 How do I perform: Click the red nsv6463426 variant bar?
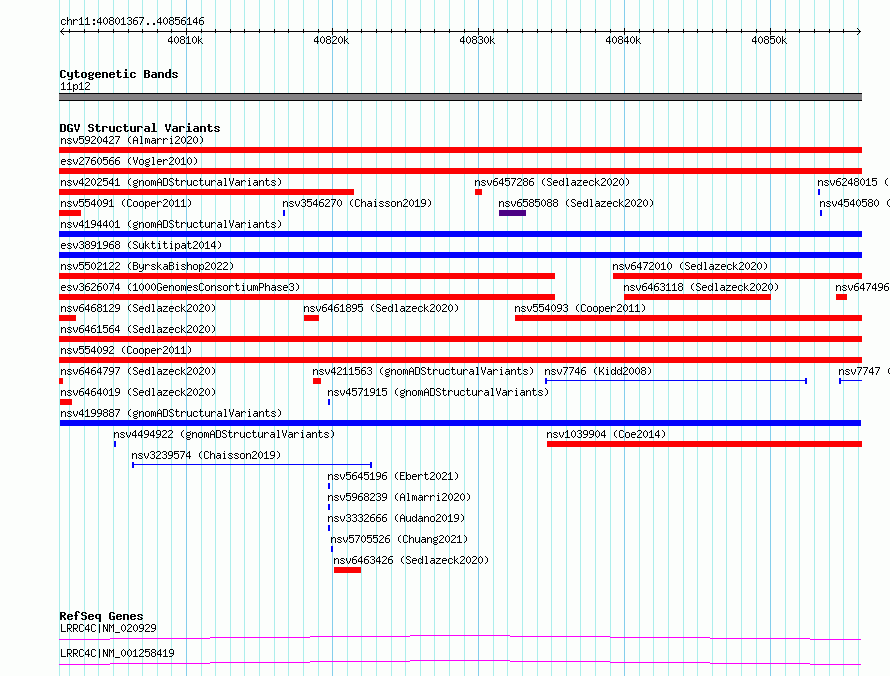(x=347, y=570)
